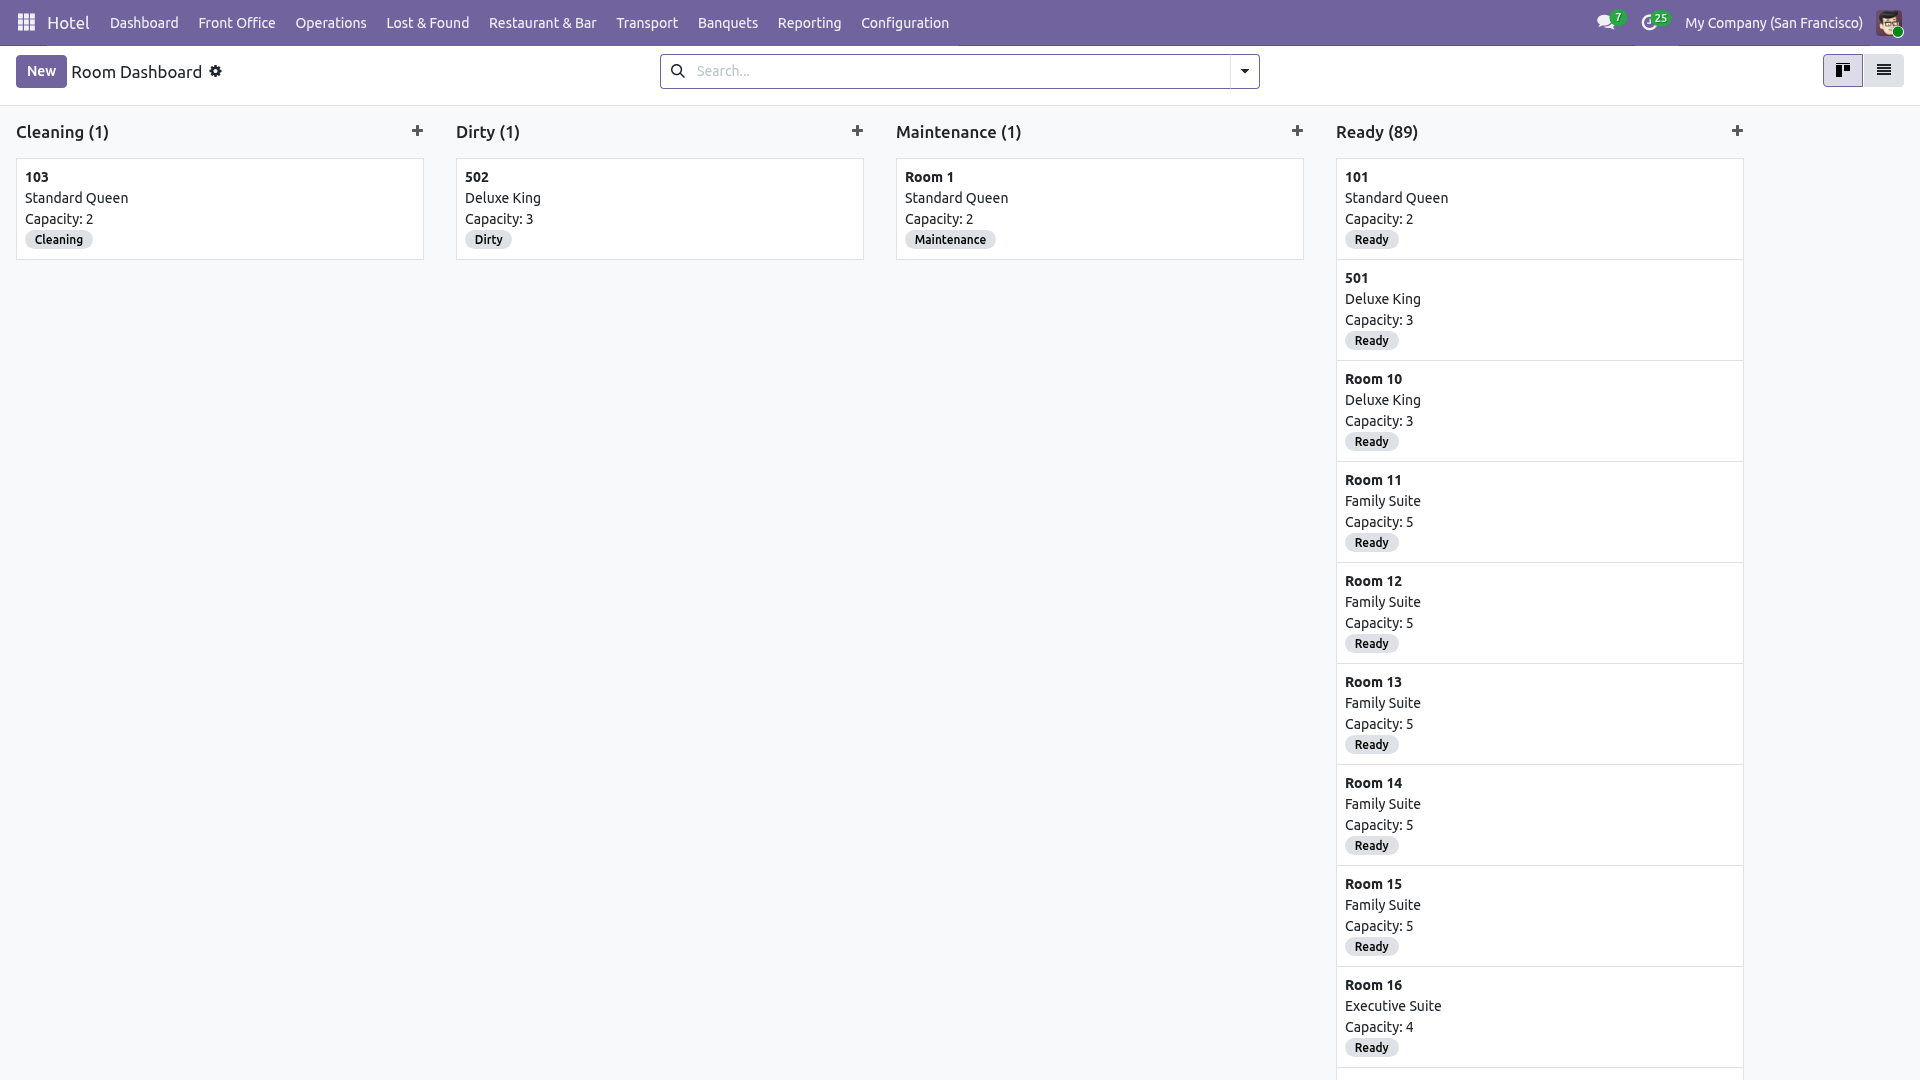Open the Configuration menu
1920x1080 pixels.
[x=905, y=22]
